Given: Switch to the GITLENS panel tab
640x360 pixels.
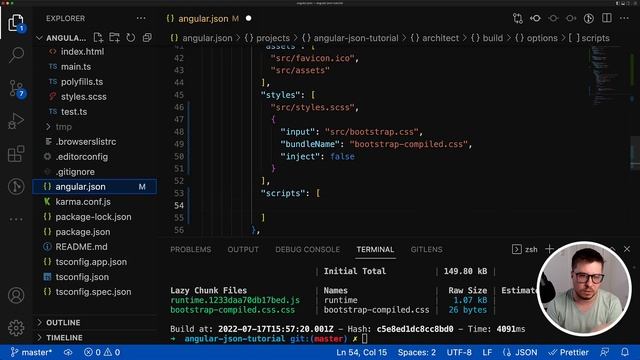Looking at the screenshot, I should coord(427,249).
